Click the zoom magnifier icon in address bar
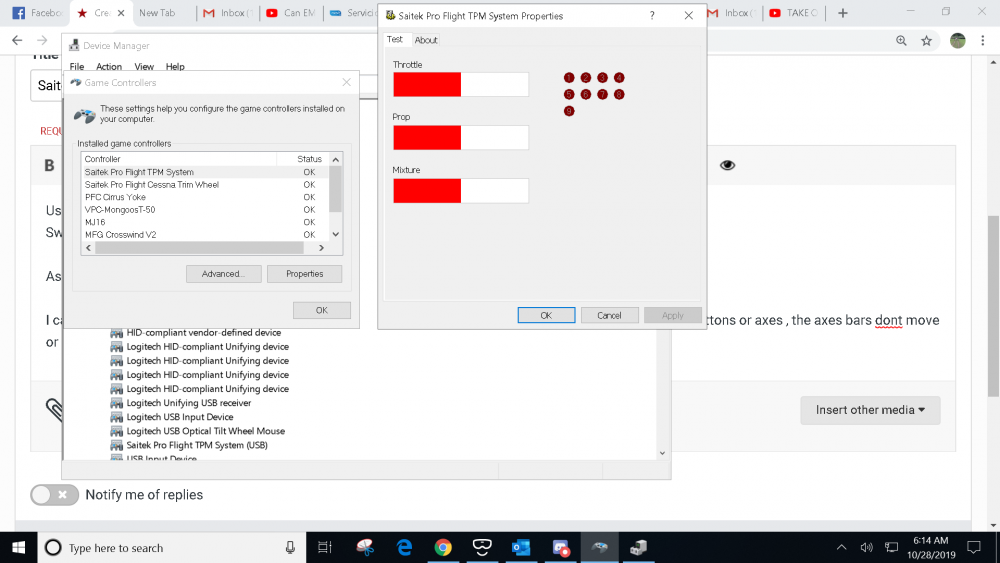 [x=901, y=41]
